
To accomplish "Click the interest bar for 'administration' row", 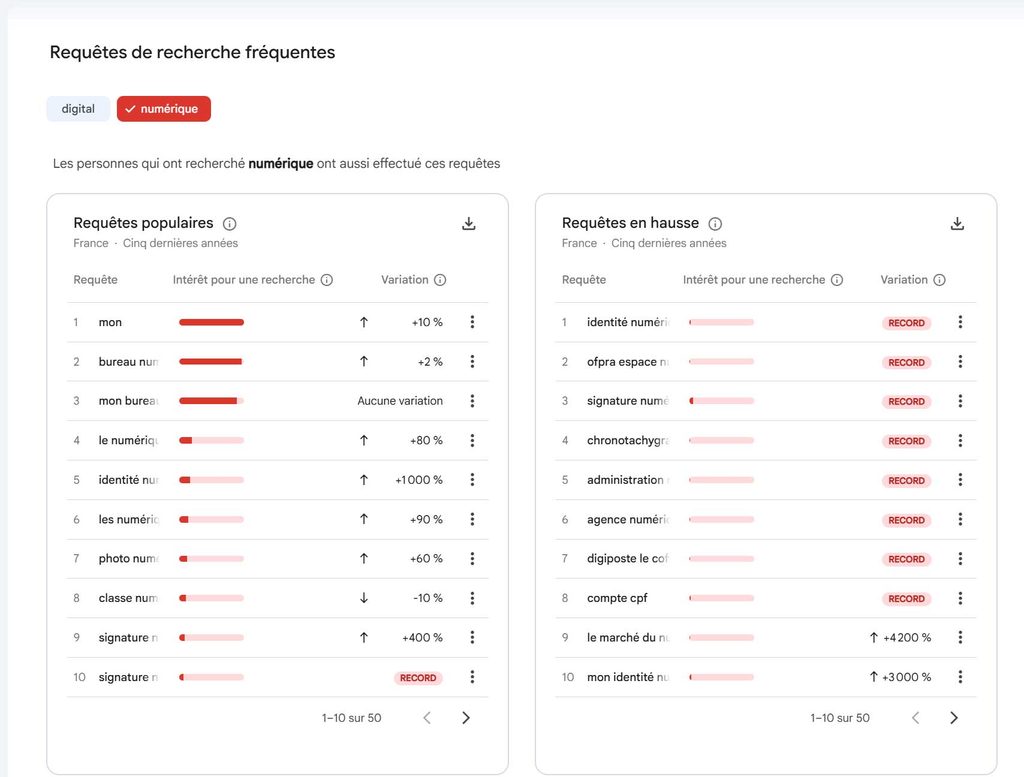I will [721, 480].
